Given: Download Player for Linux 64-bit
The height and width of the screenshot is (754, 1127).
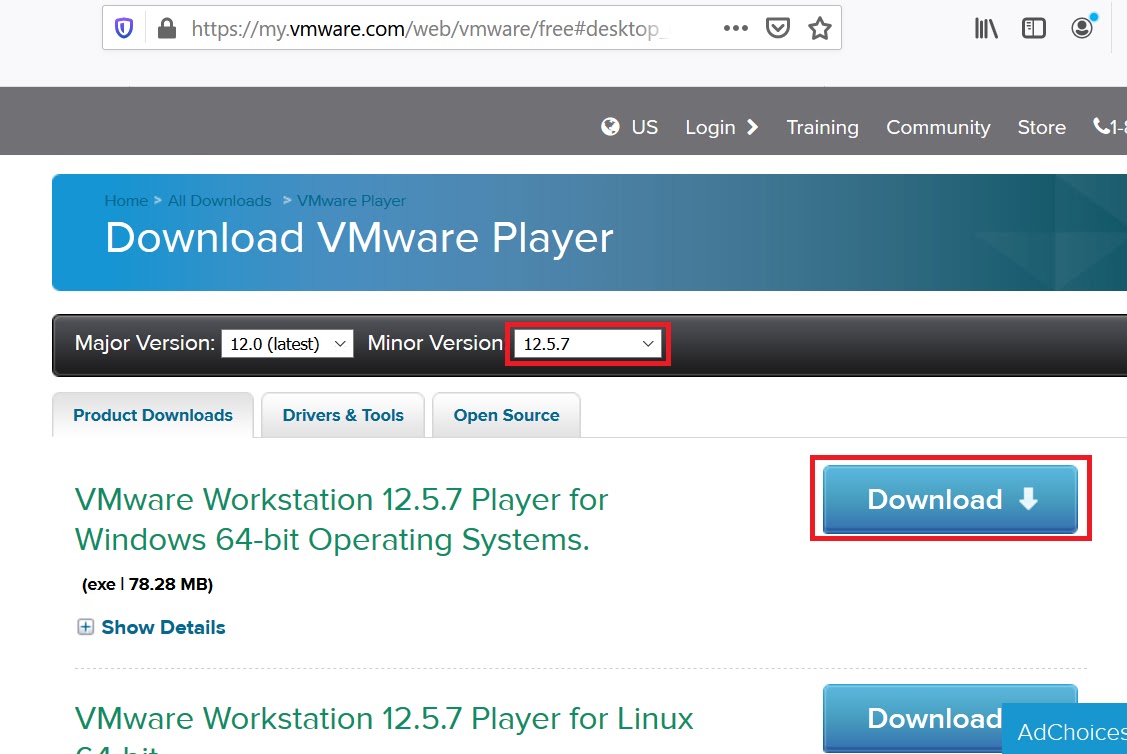Looking at the screenshot, I should pyautogui.click(x=950, y=718).
